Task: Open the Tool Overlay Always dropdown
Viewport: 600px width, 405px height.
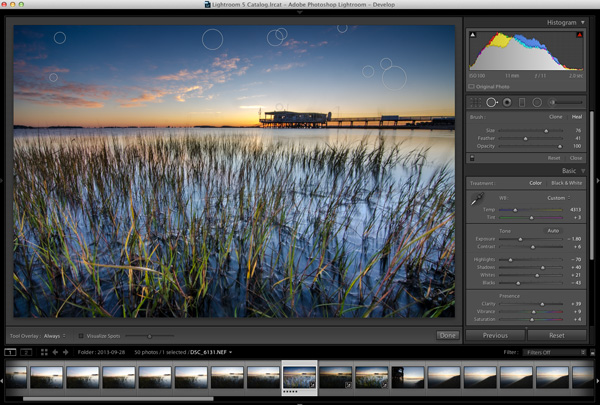Action: pyautogui.click(x=55, y=336)
